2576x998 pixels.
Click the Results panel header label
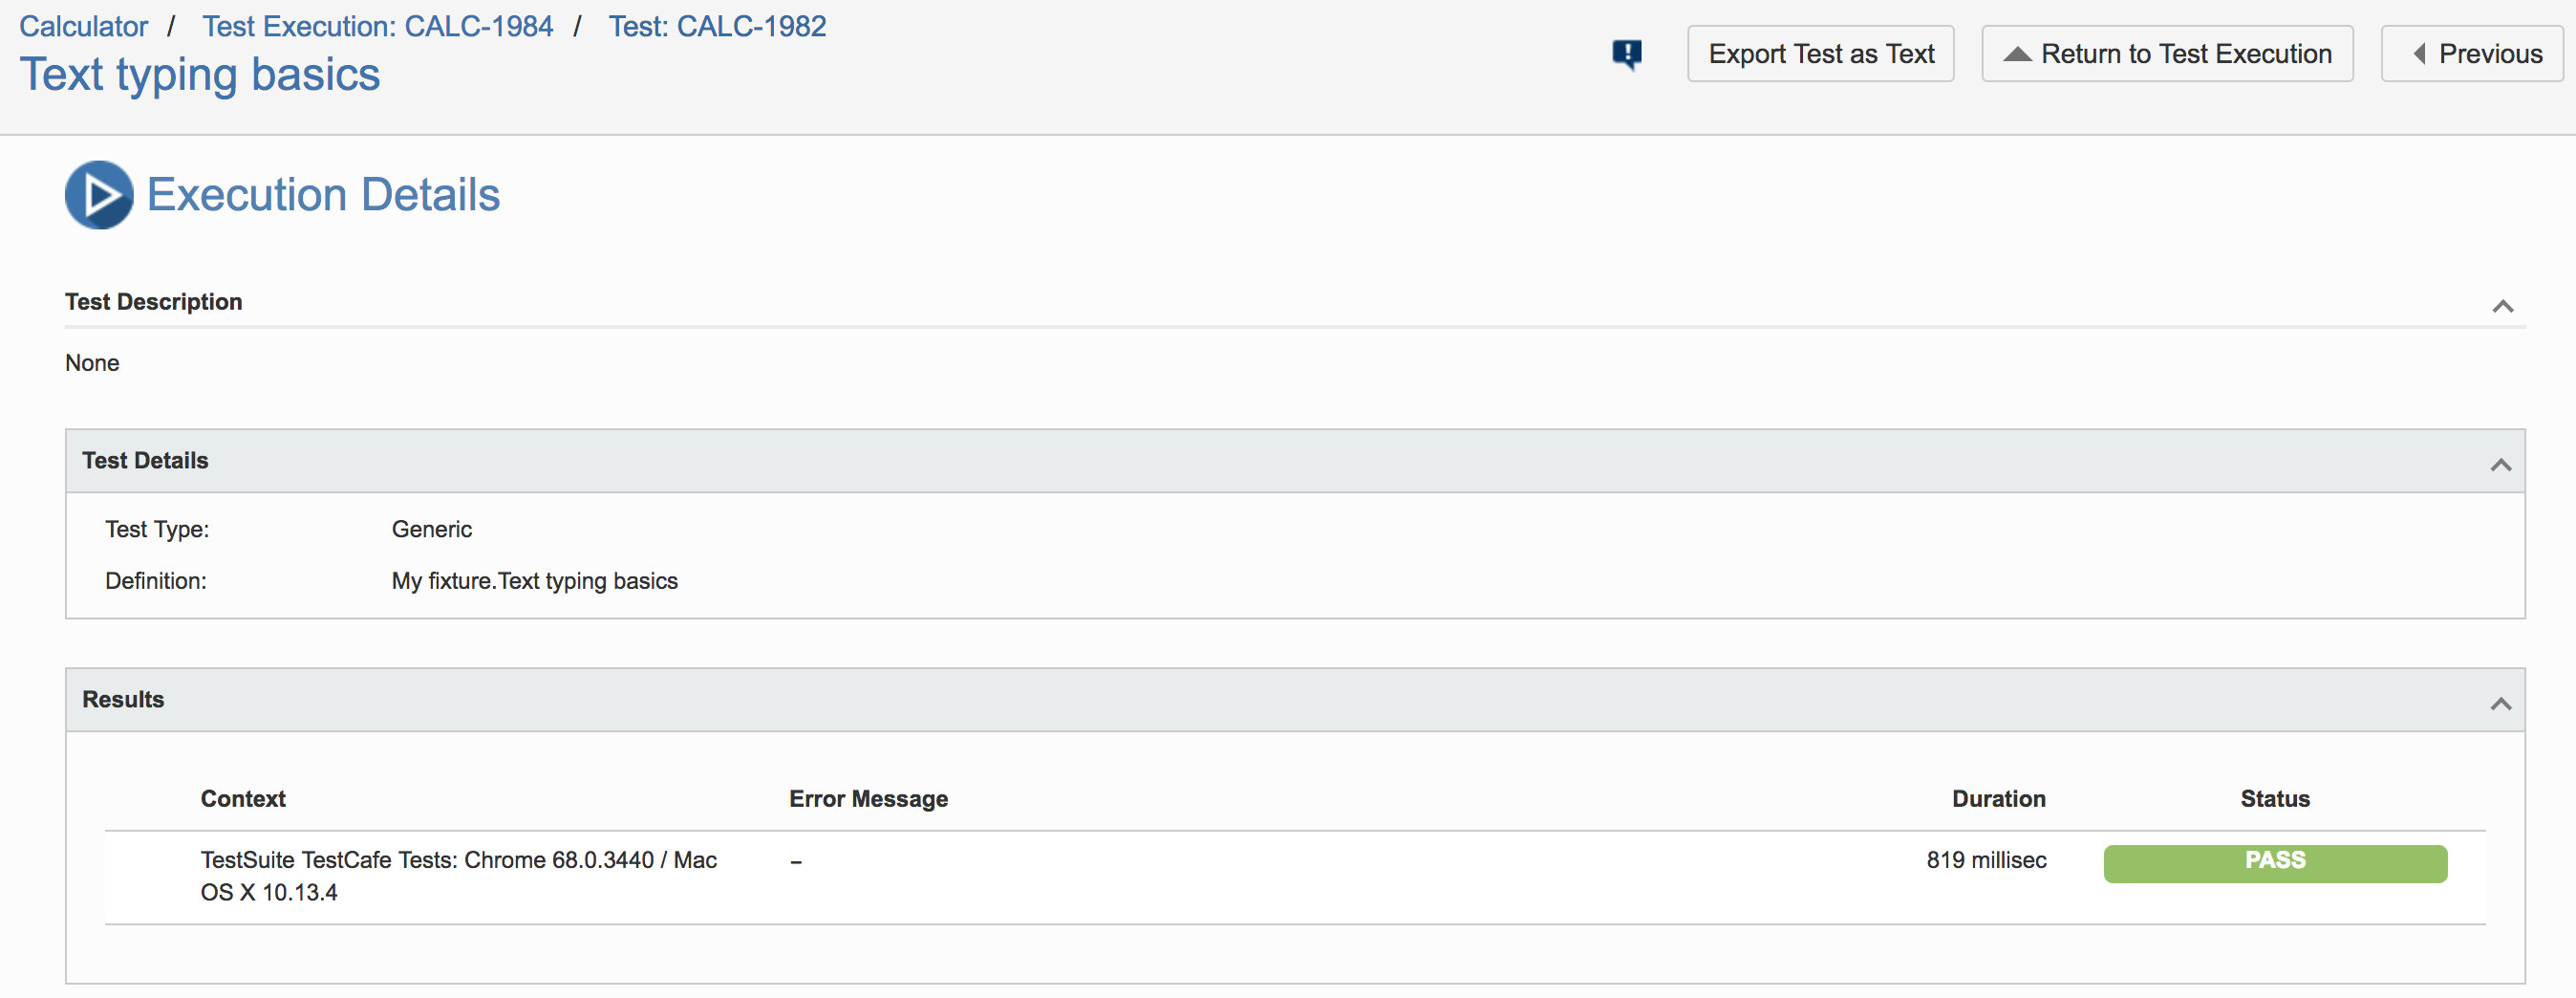click(x=123, y=700)
